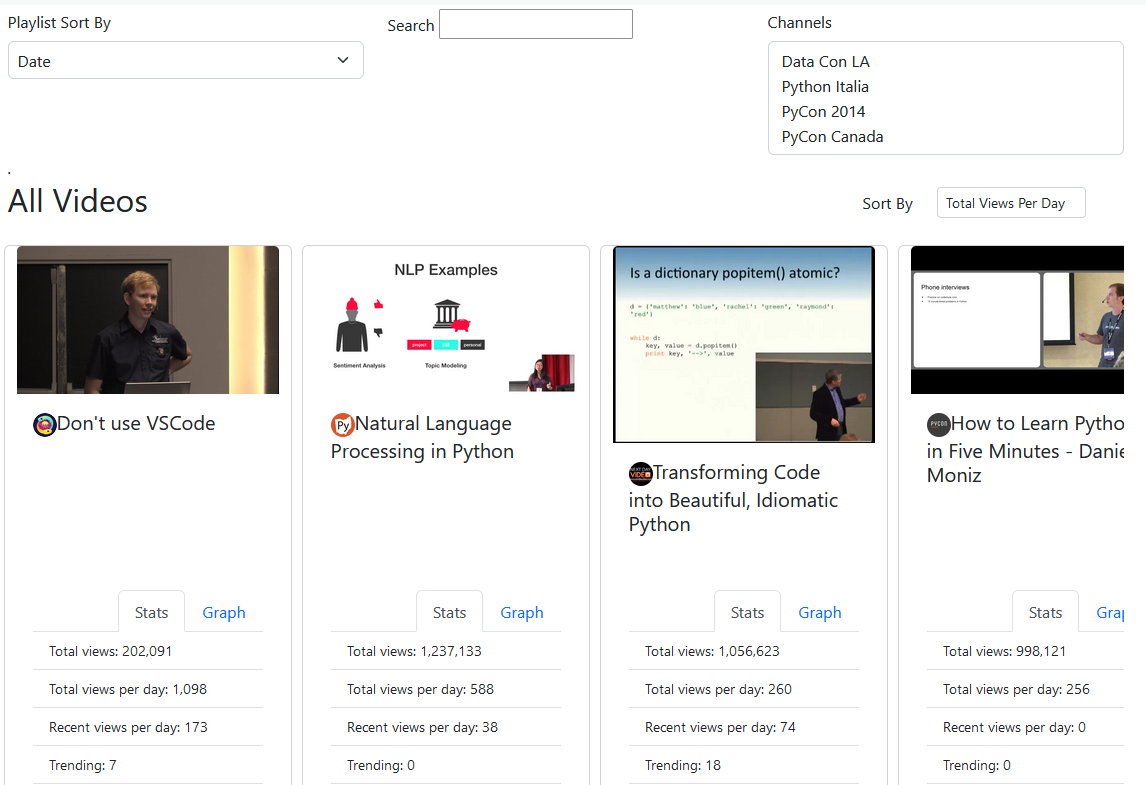Open the dictionary popitem video thumbnail
The image size is (1146, 785).
[744, 344]
